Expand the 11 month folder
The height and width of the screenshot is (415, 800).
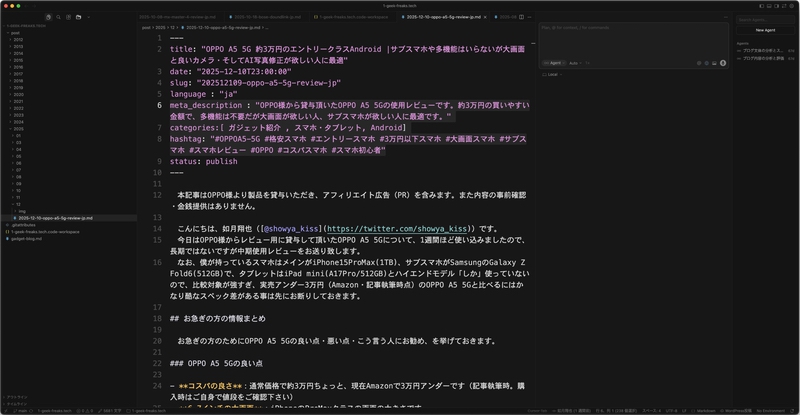pyautogui.click(x=18, y=198)
